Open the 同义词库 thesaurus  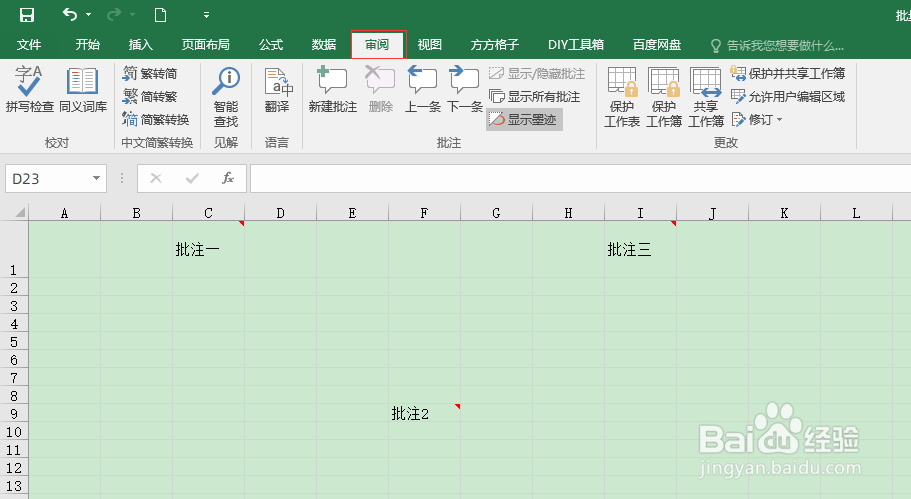[83, 89]
